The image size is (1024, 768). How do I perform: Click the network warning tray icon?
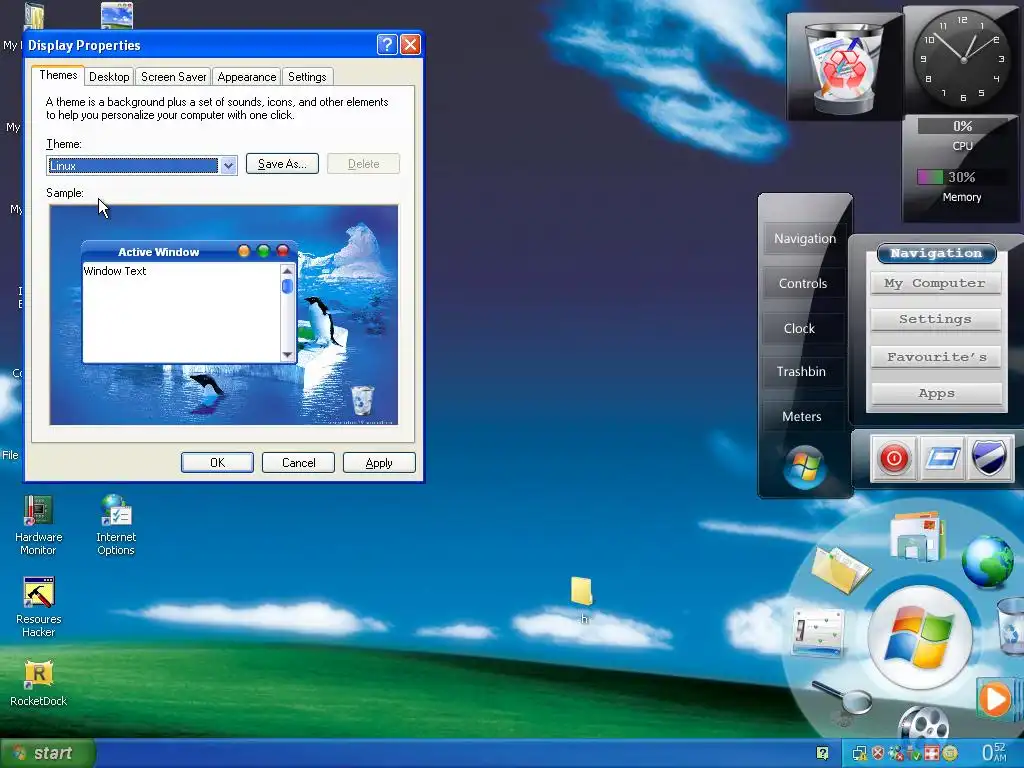[859, 754]
